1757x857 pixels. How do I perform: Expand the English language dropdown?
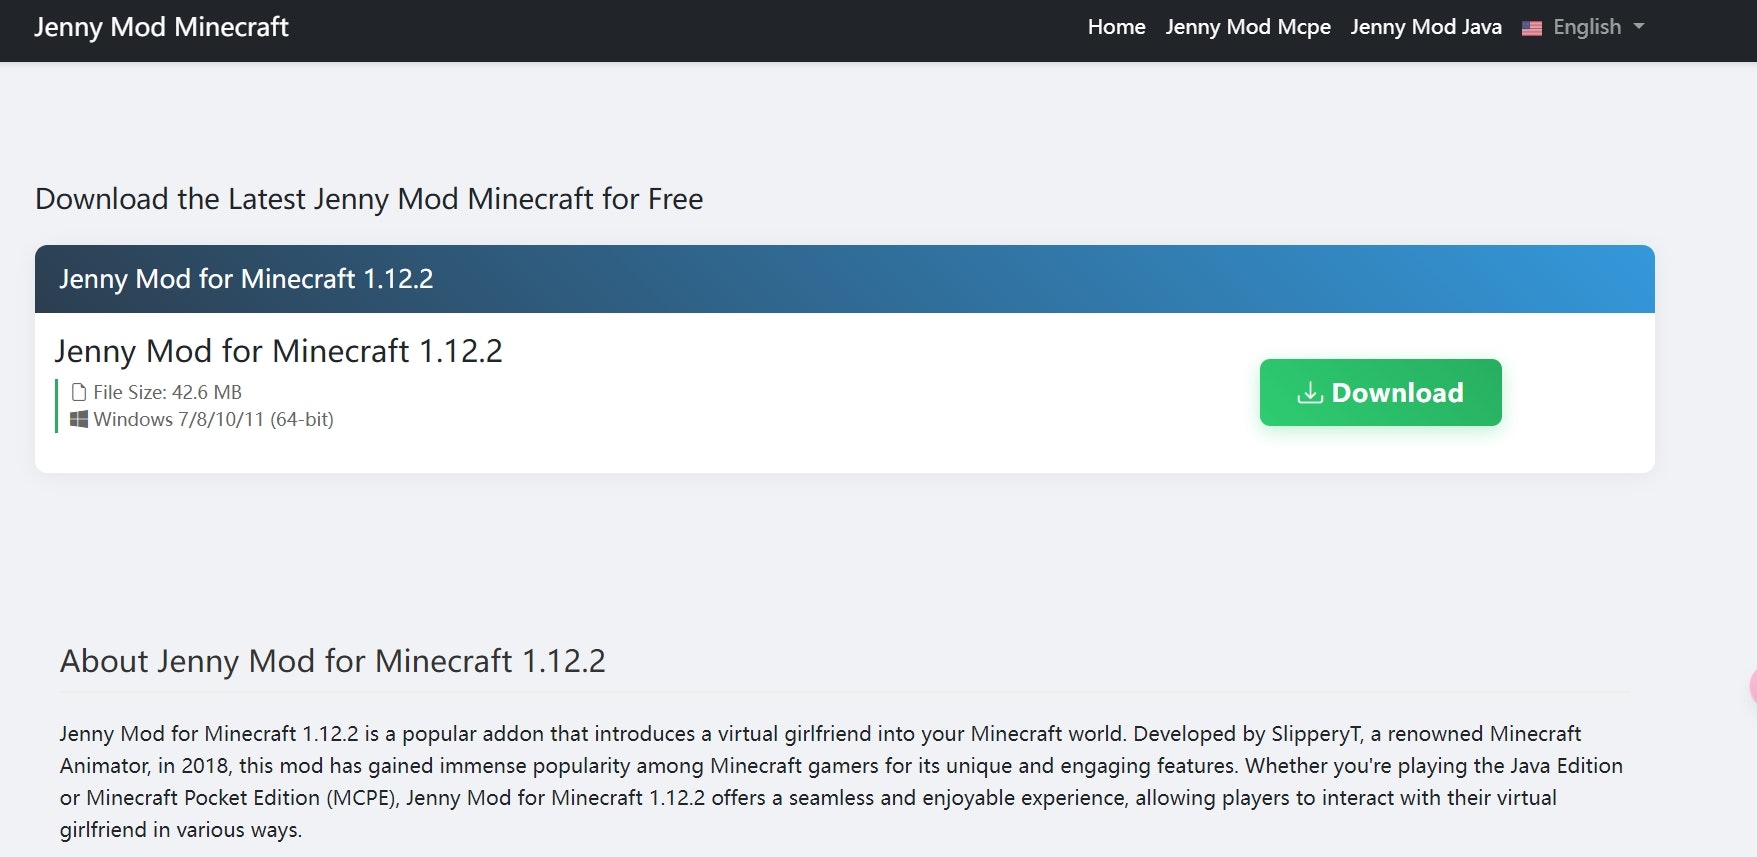(1583, 27)
